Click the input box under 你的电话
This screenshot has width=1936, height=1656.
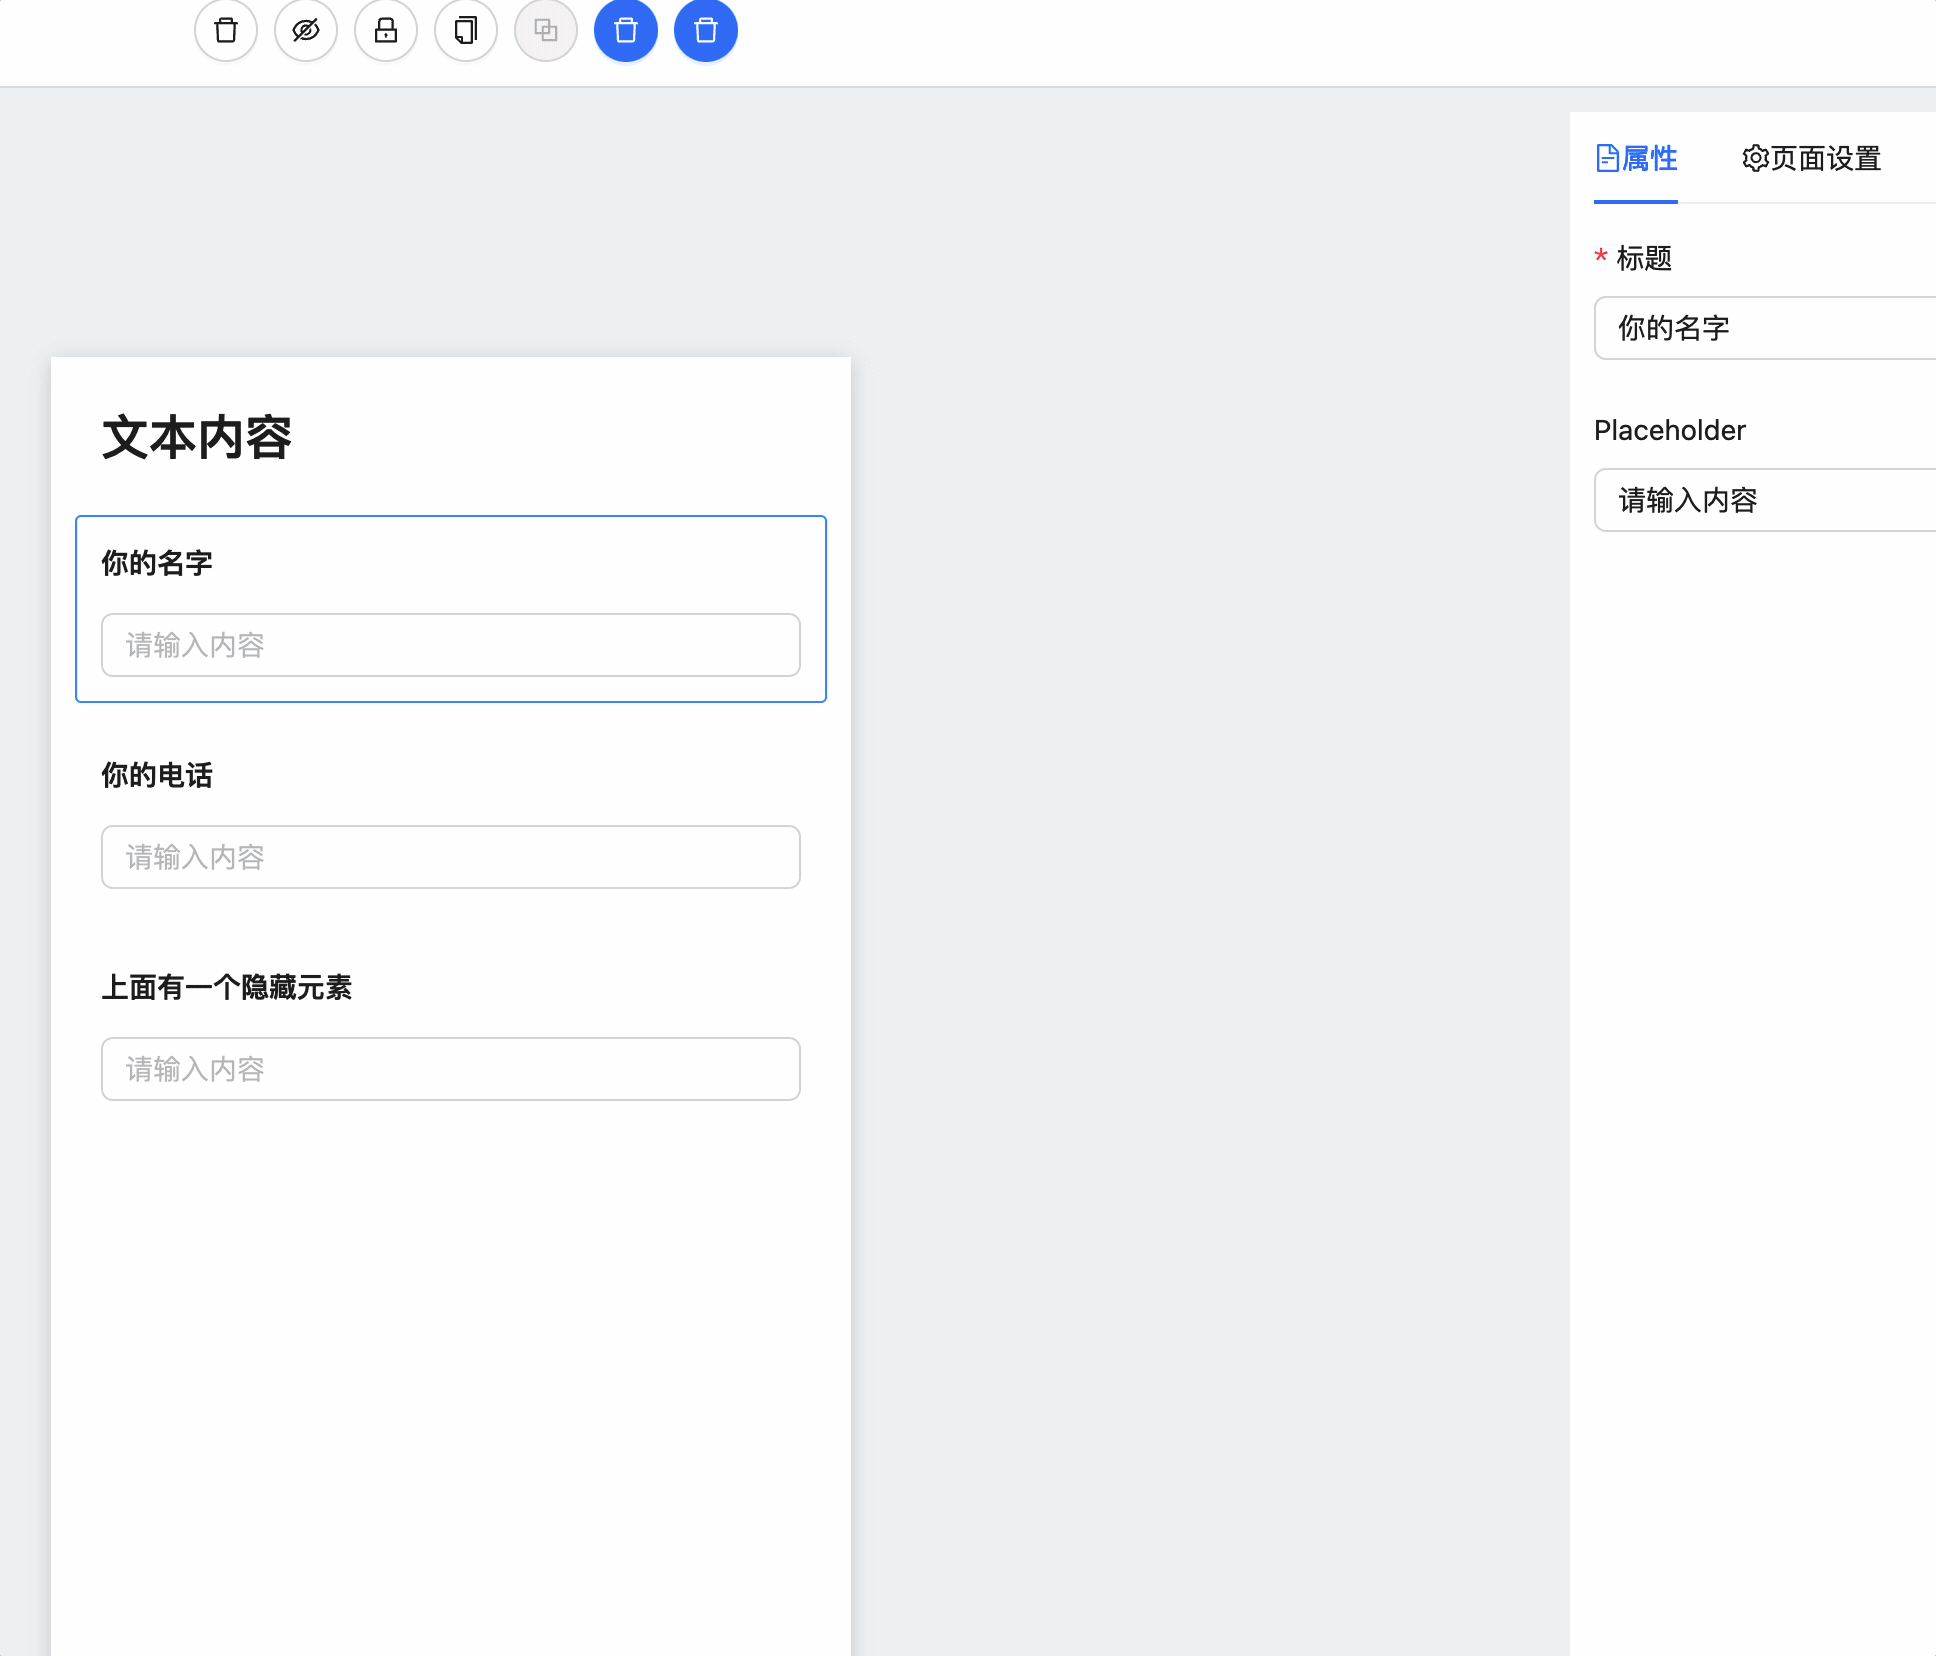[450, 857]
